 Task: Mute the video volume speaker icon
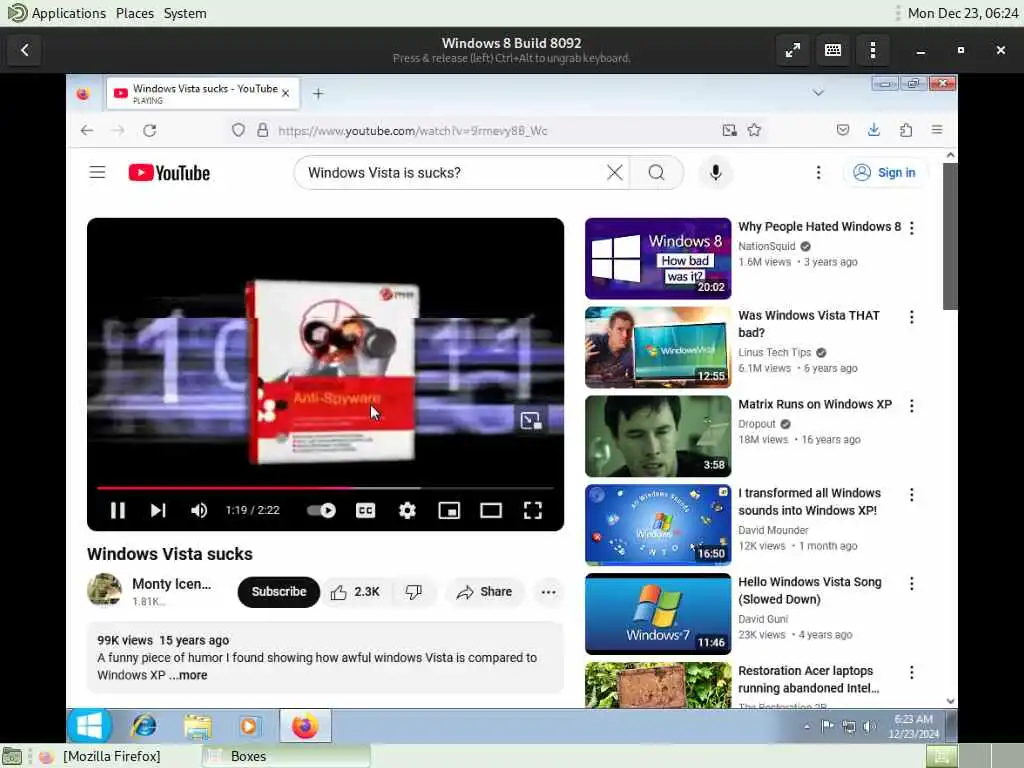click(199, 510)
